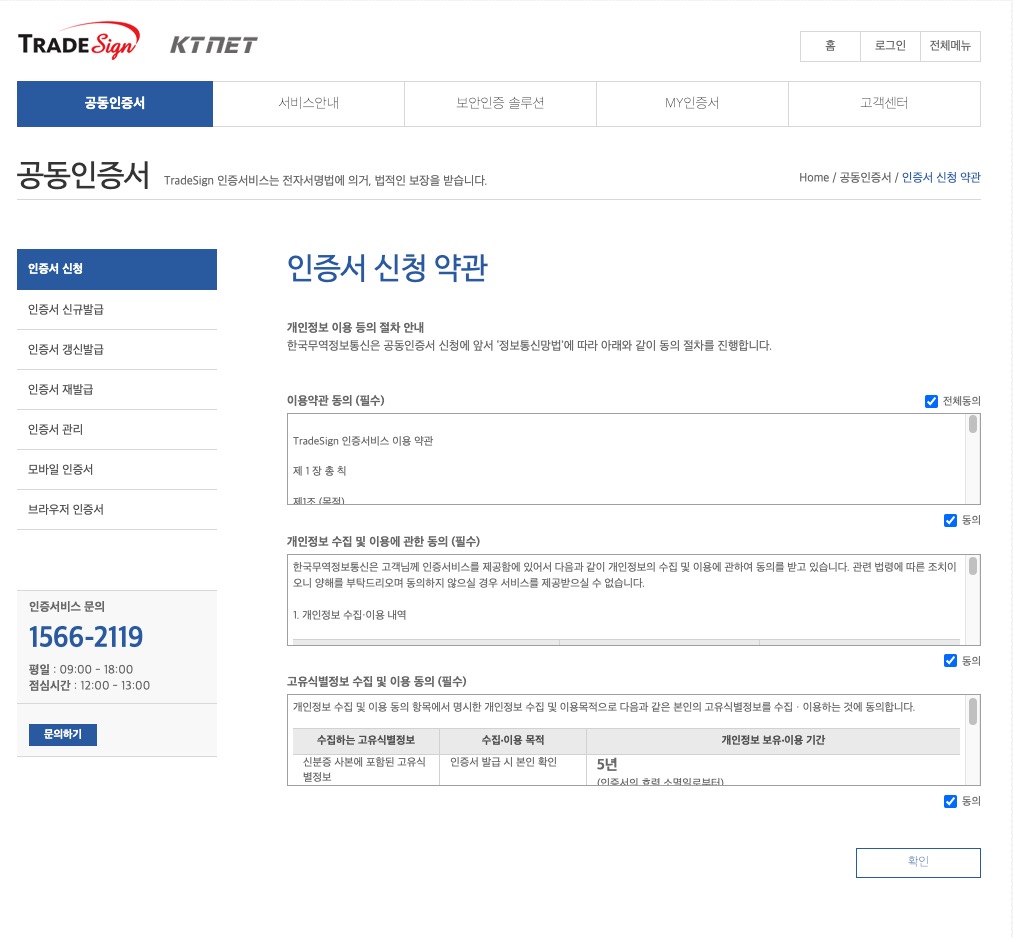The image size is (1013, 938).
Task: Toggle 동의 for 고유식별정보 수집
Action: pyautogui.click(x=950, y=801)
